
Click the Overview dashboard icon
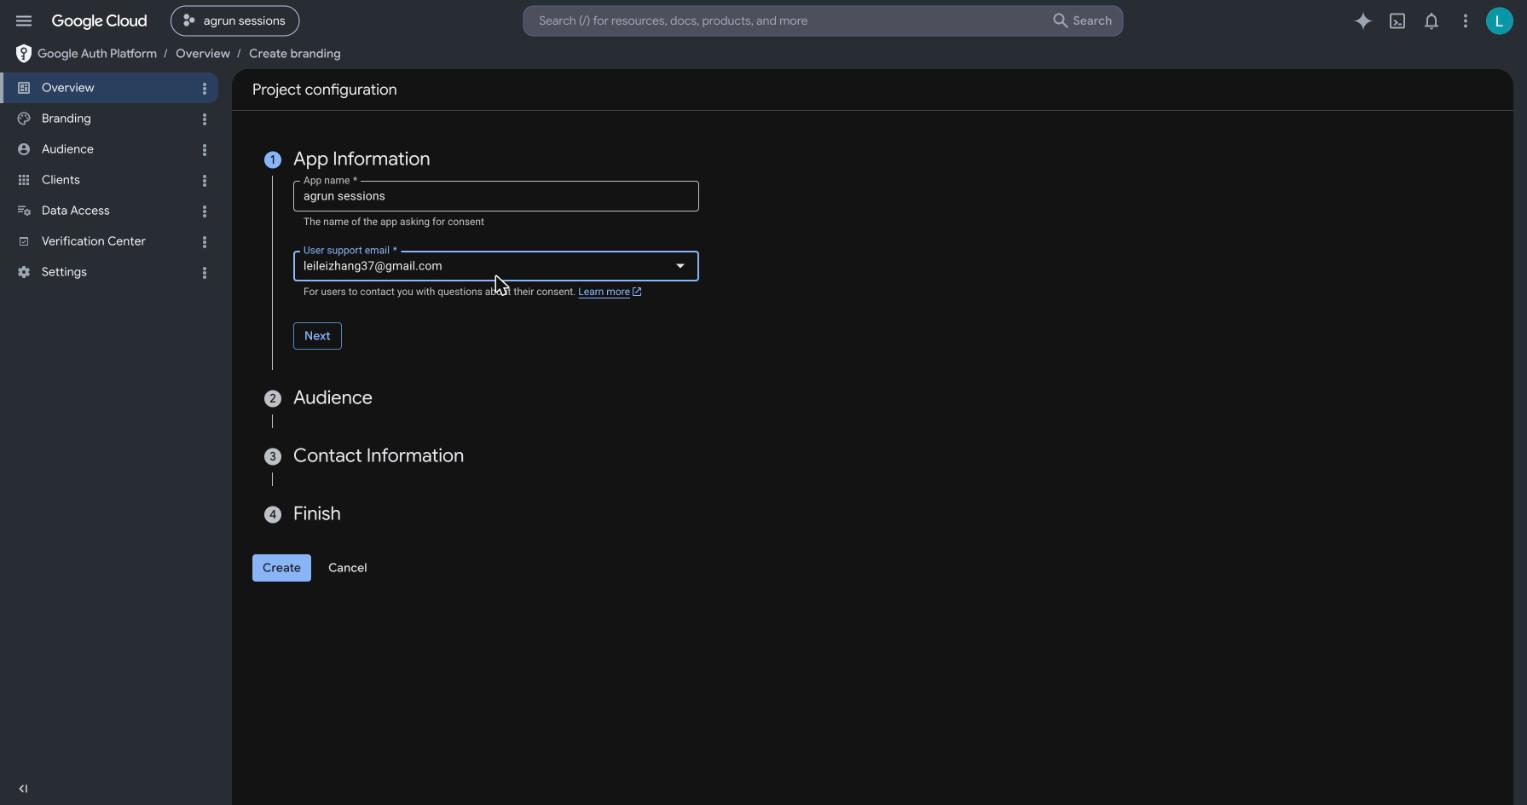click(x=24, y=88)
